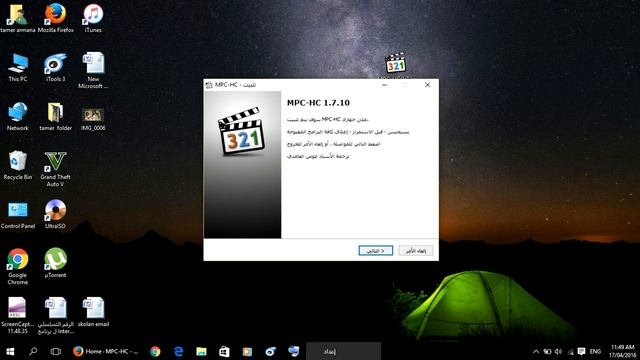Select the Arabic-named Inter... document icon
The width and height of the screenshot is (640, 360).
click(56, 315)
